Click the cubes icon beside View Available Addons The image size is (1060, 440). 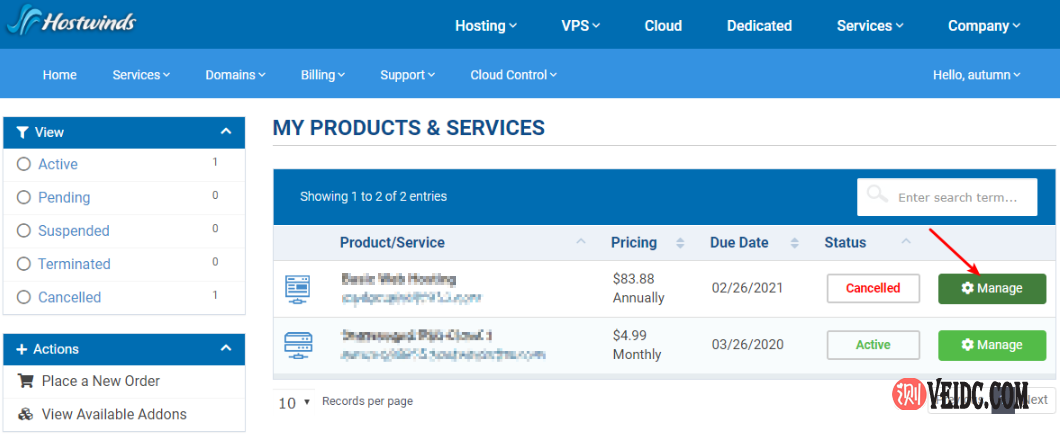click(x=25, y=414)
